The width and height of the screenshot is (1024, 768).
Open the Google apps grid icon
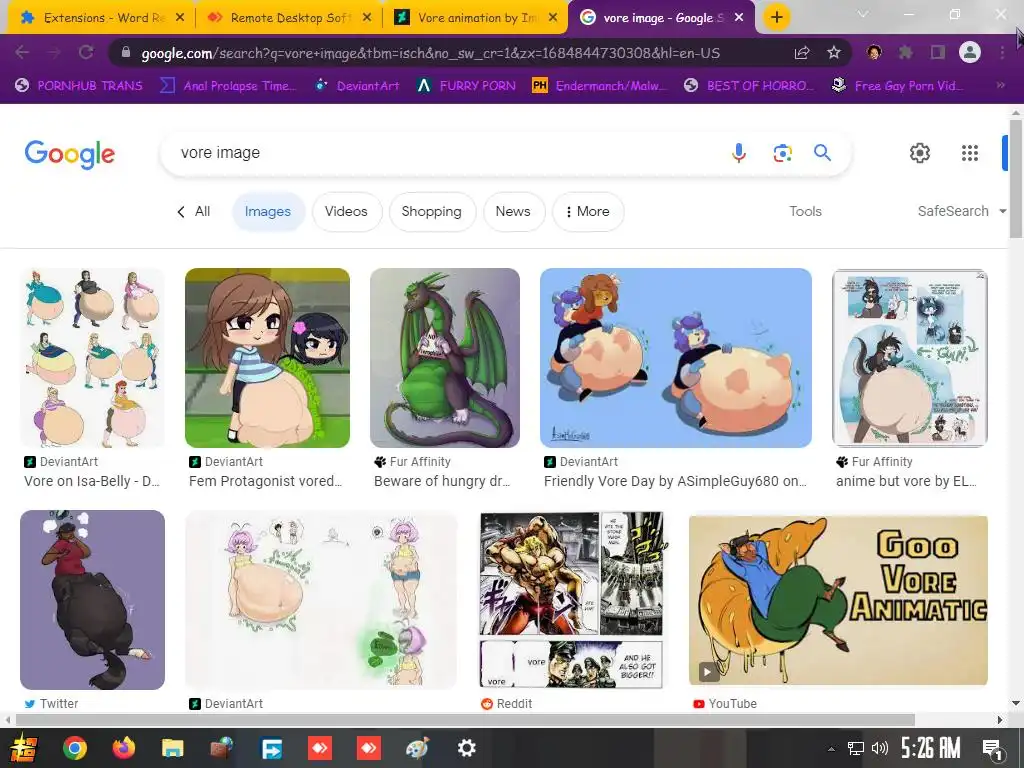pyautogui.click(x=970, y=153)
